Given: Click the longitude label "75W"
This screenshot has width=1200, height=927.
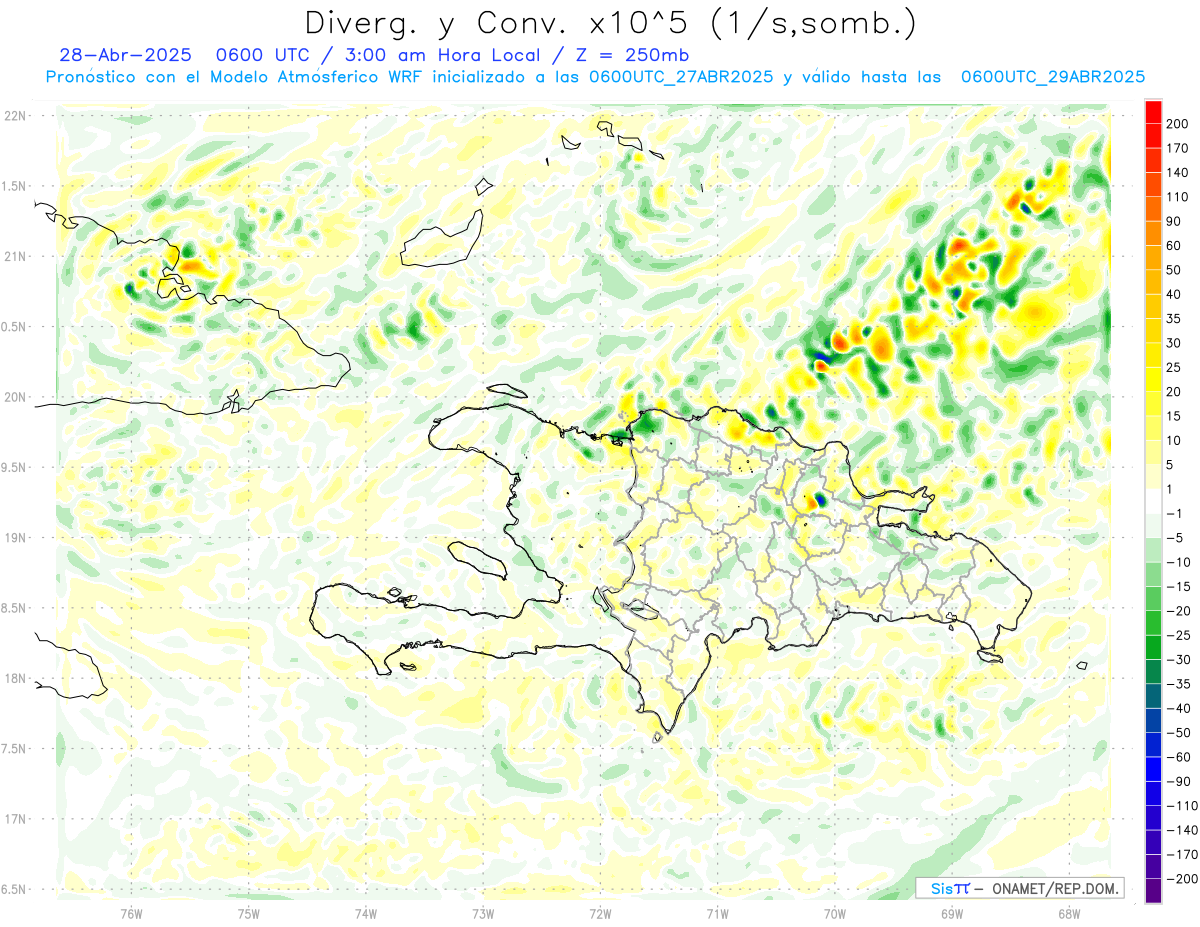Looking at the screenshot, I should pyautogui.click(x=249, y=914).
